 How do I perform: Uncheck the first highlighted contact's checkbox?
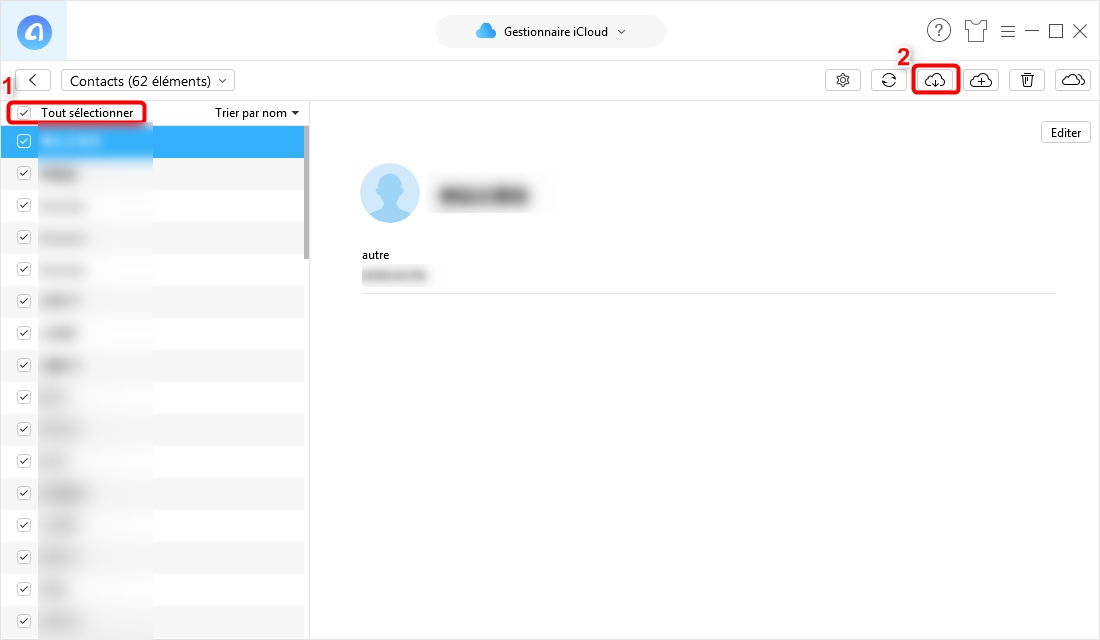coord(25,141)
